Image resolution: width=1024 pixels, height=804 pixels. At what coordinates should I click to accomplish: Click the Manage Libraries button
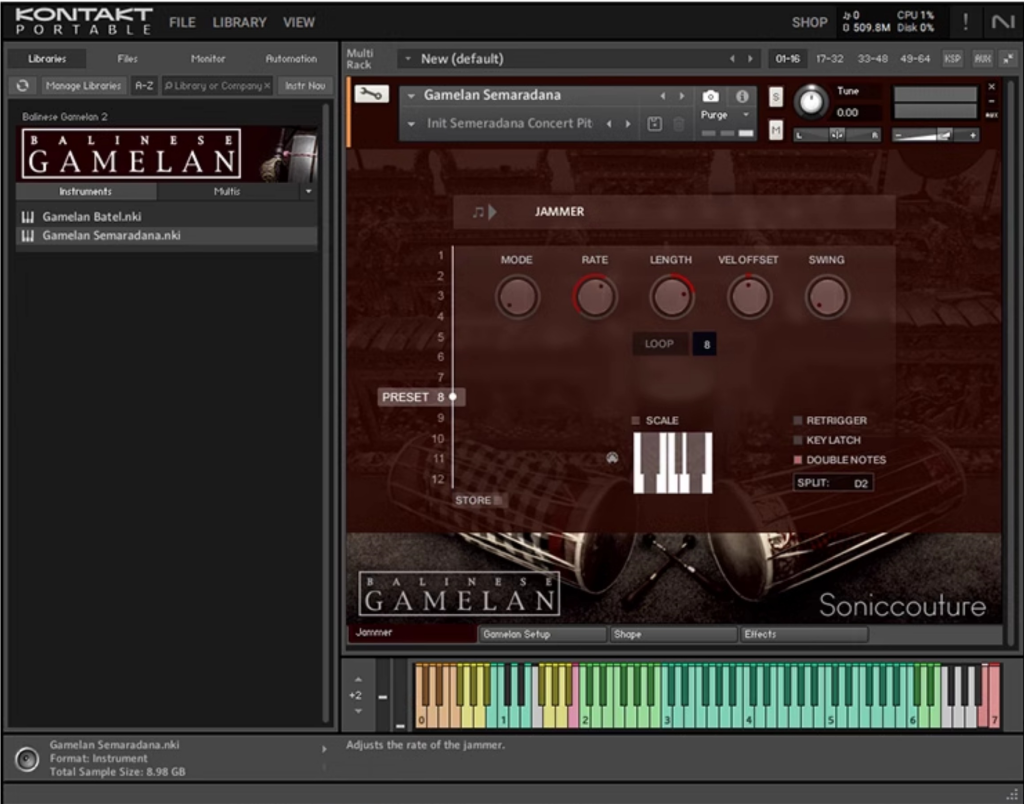pyautogui.click(x=83, y=86)
